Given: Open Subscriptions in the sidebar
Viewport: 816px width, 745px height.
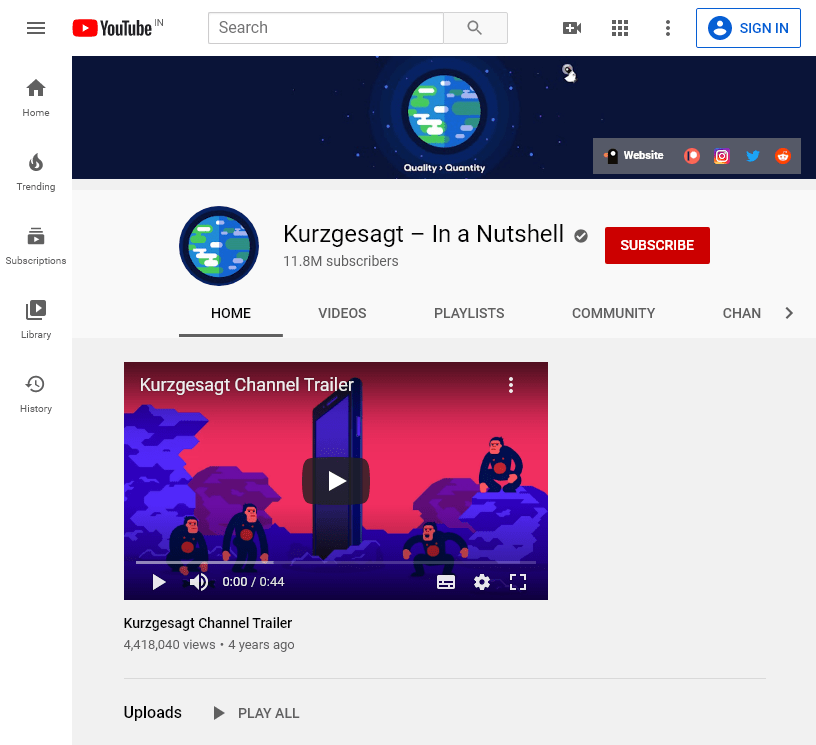Looking at the screenshot, I should tap(36, 246).
